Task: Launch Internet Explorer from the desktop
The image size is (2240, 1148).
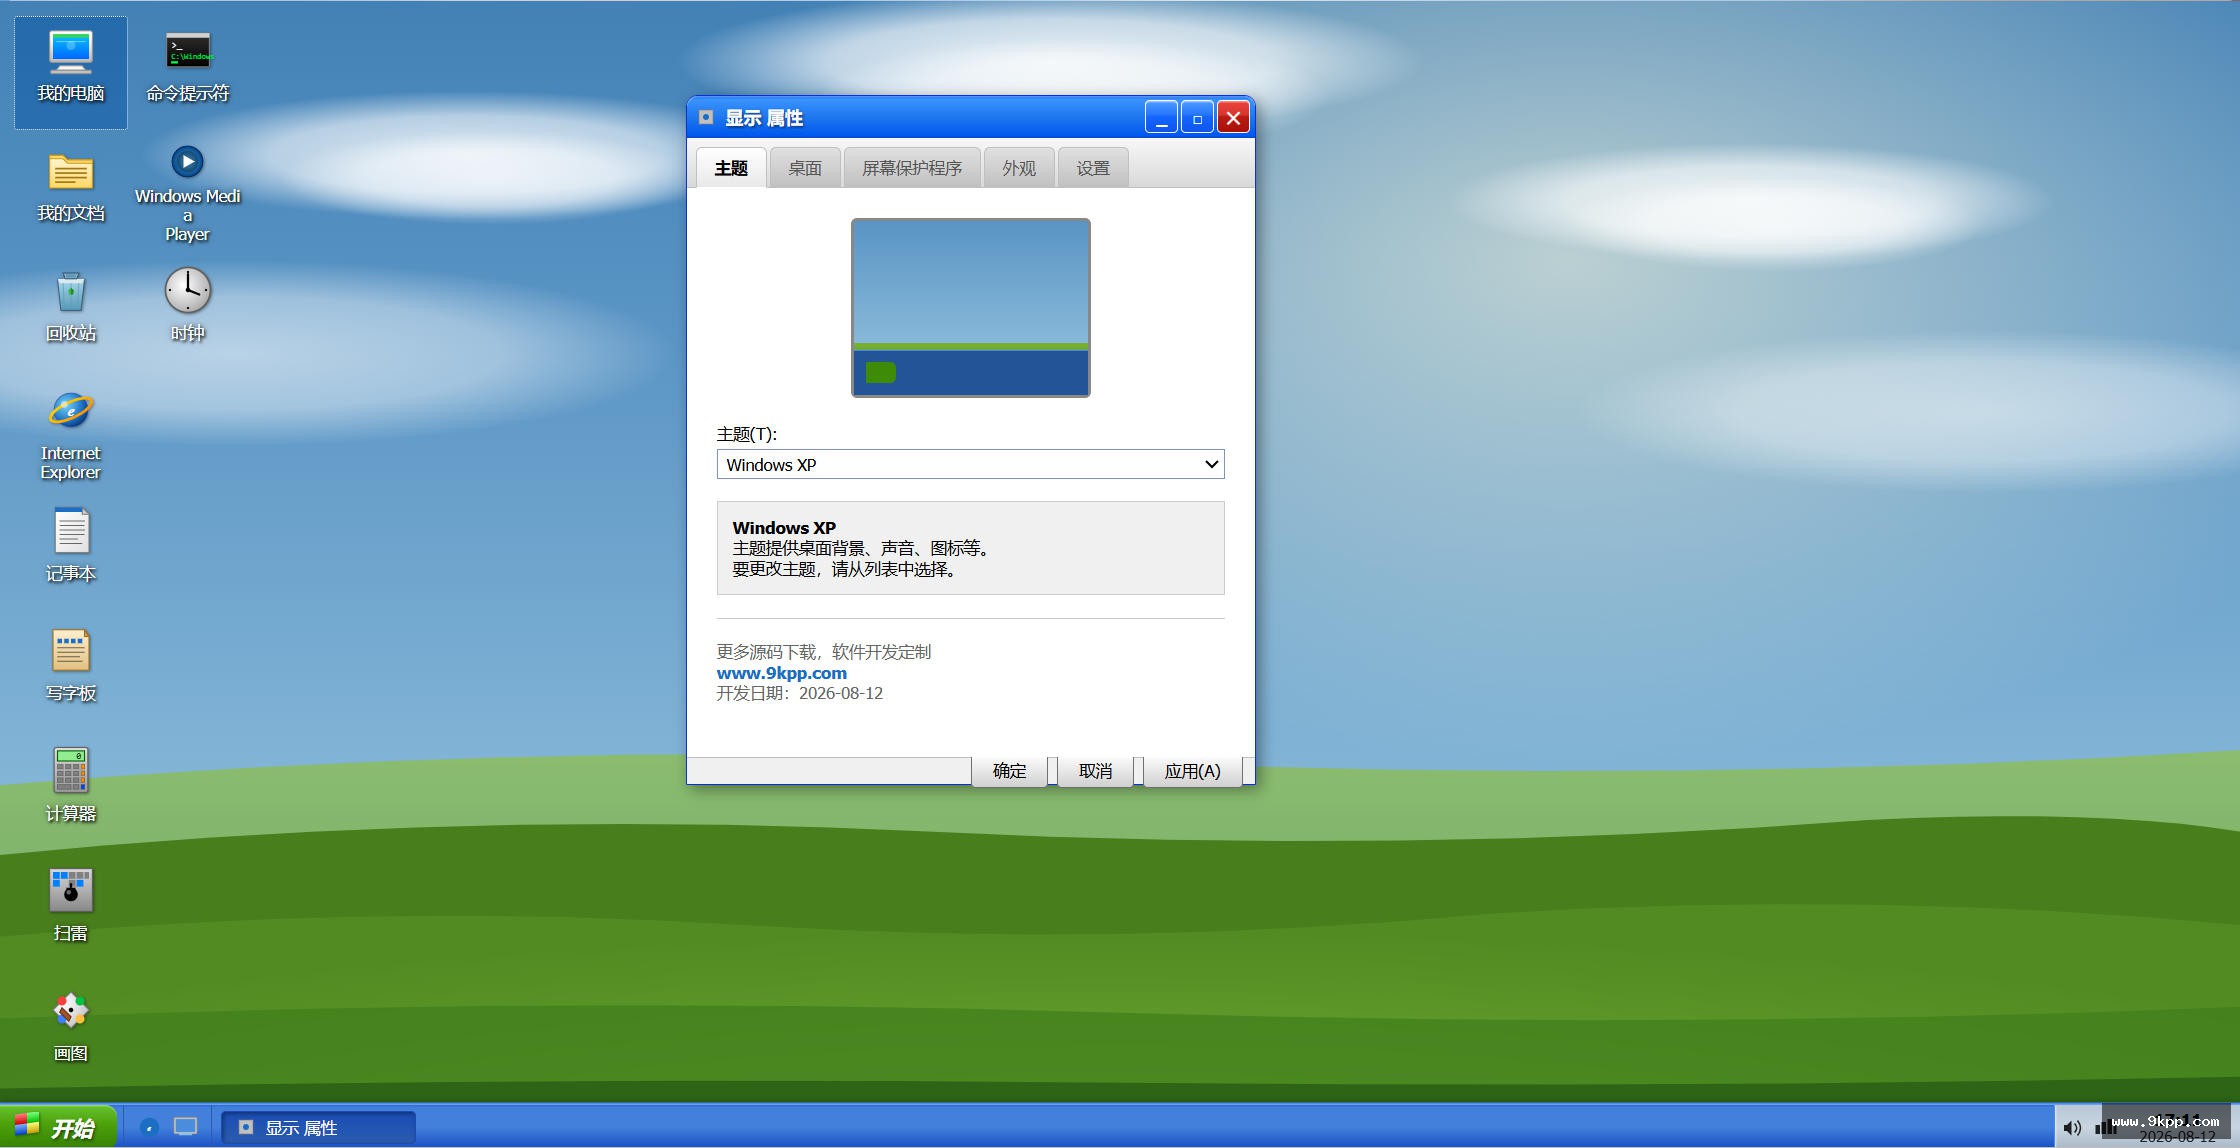Action: [71, 436]
